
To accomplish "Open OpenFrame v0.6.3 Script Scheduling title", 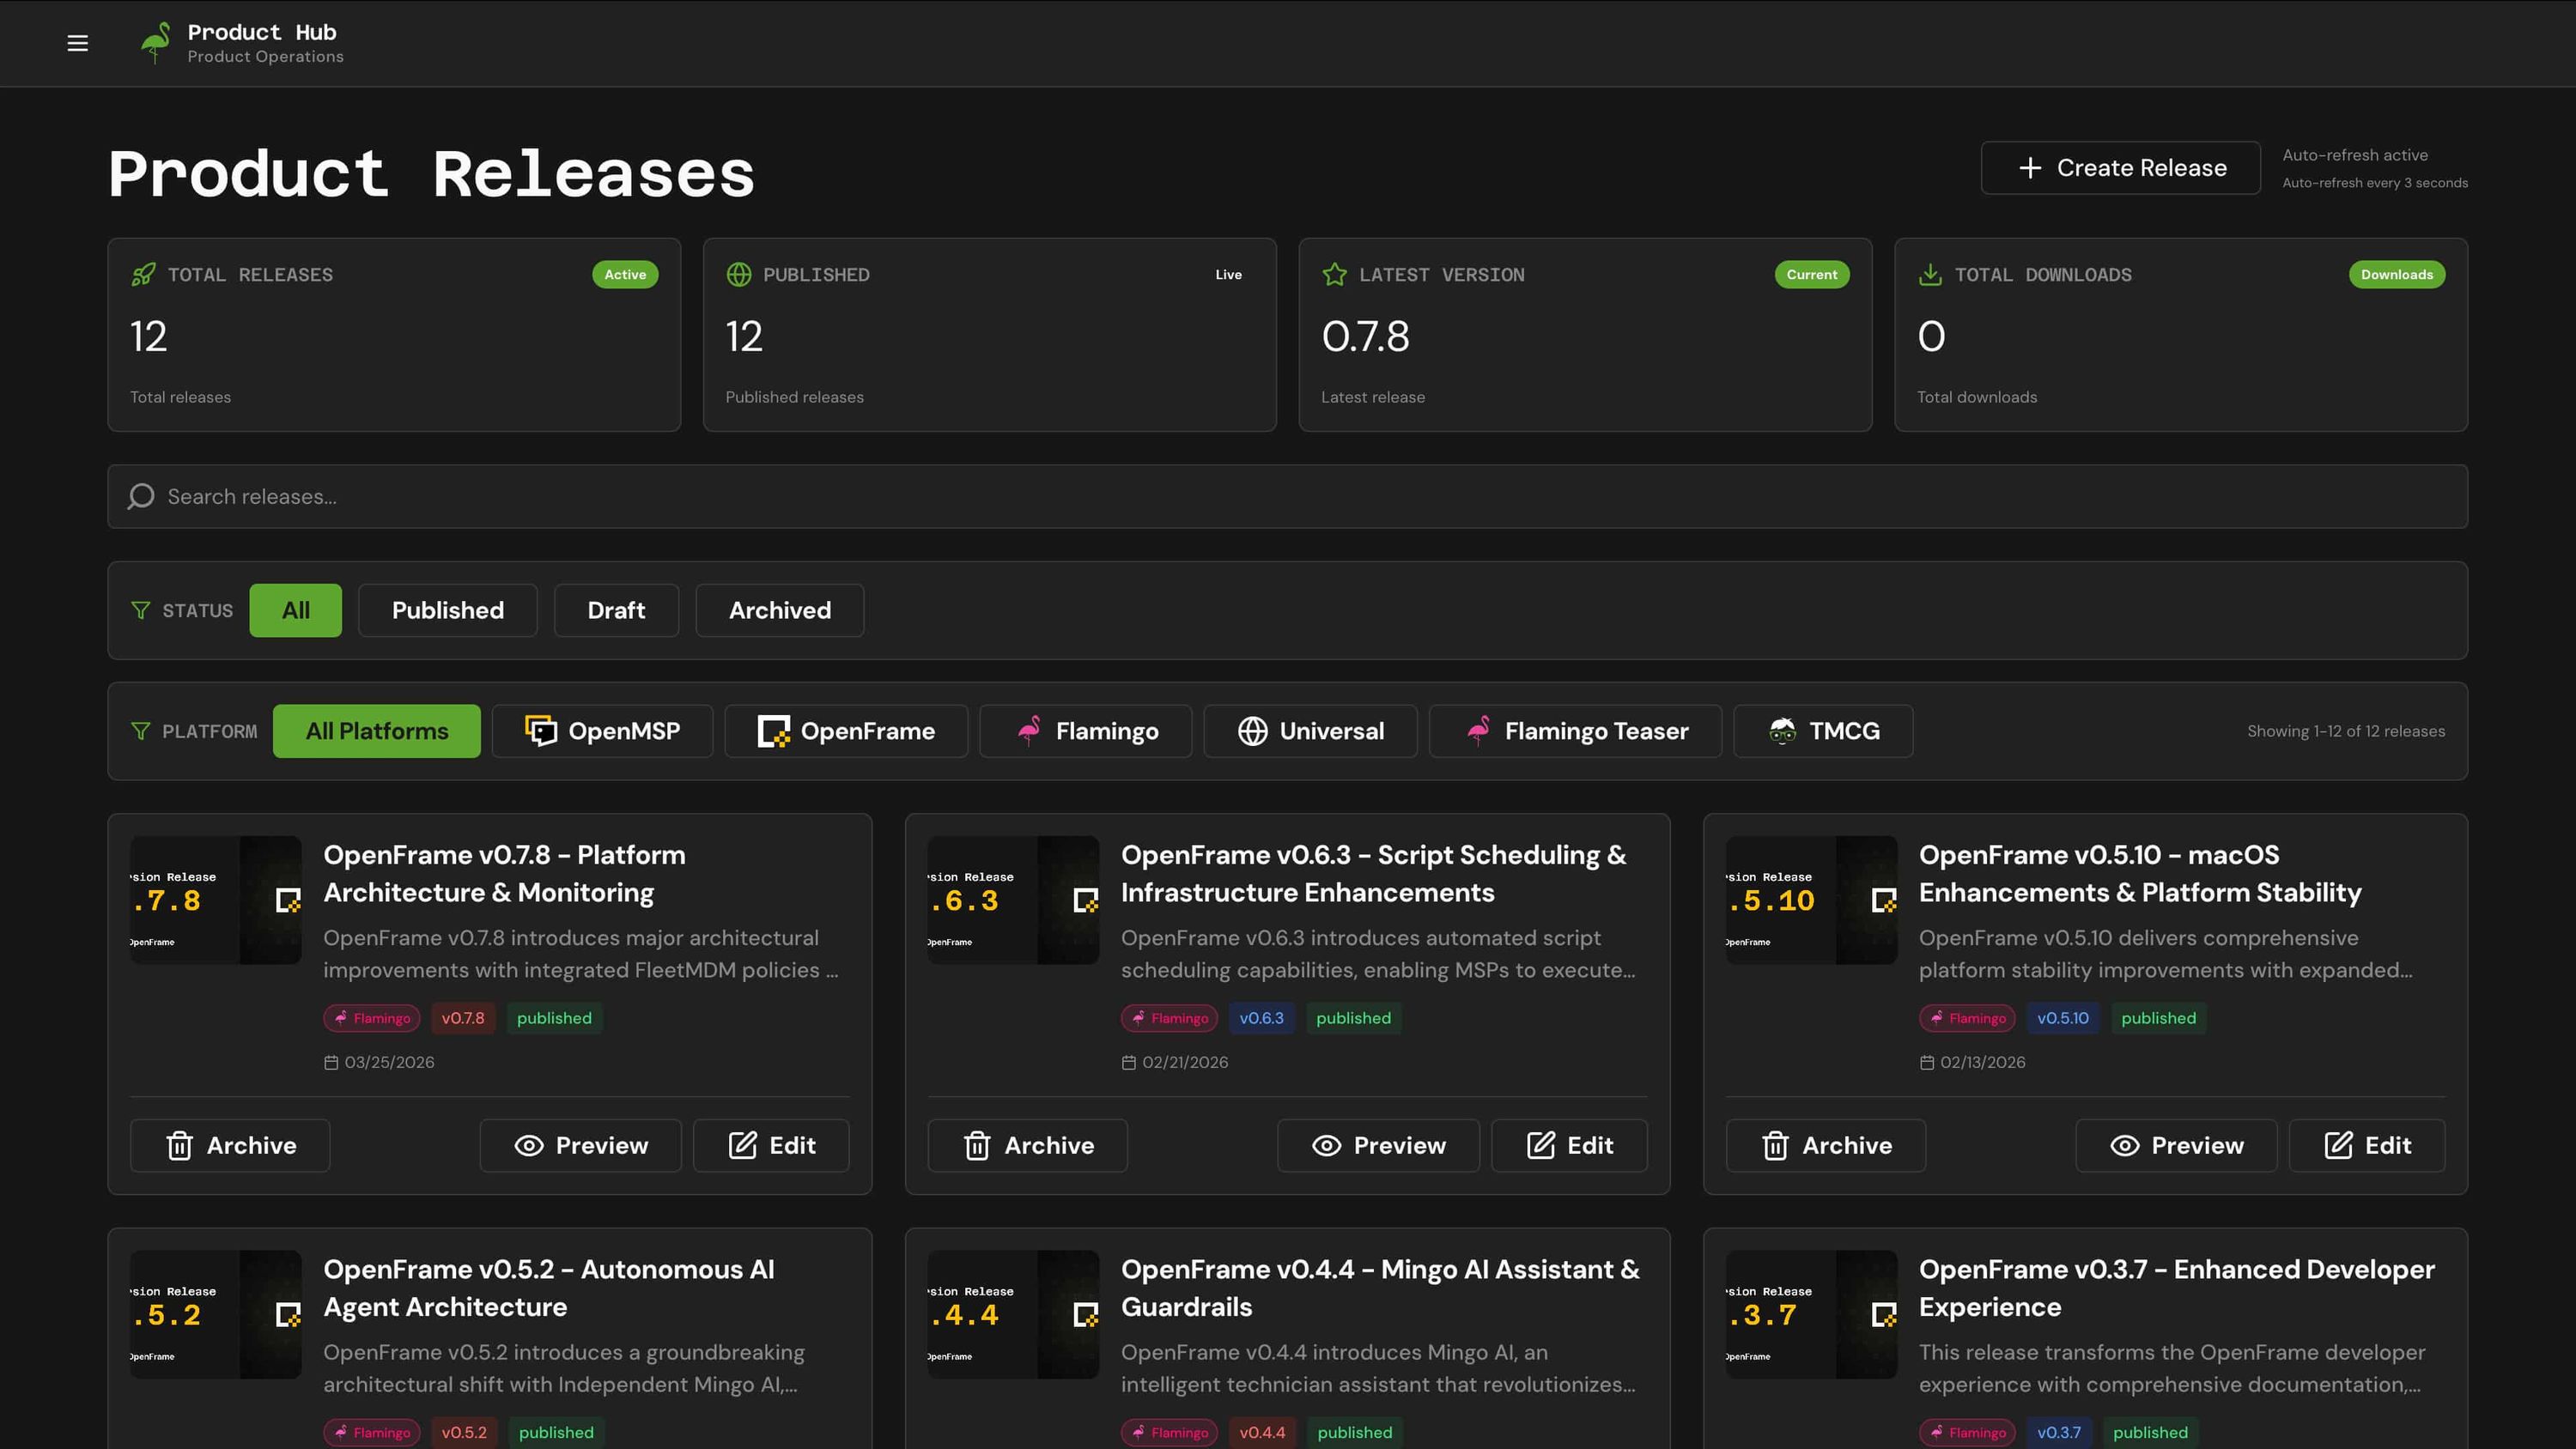I will pyautogui.click(x=1374, y=874).
